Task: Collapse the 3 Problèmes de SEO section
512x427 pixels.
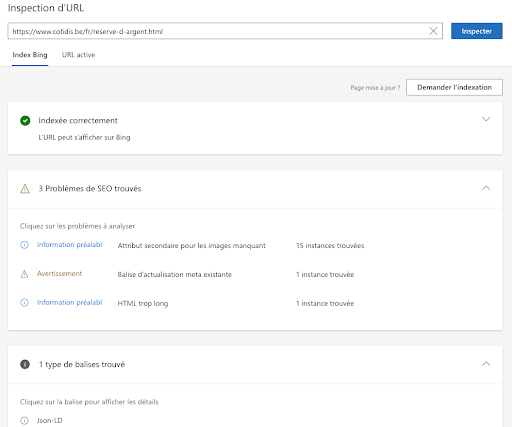Action: (x=486, y=188)
